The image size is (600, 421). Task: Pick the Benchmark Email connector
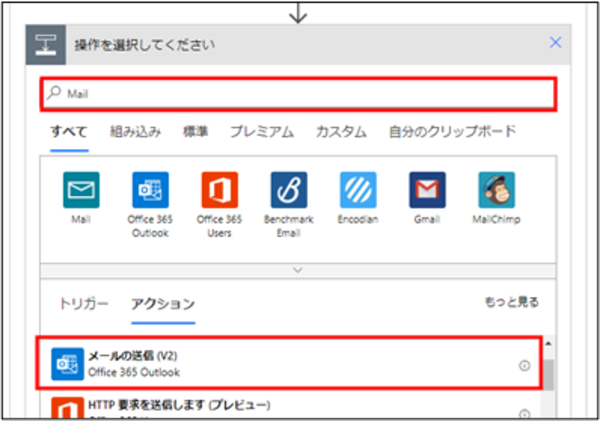coord(289,190)
